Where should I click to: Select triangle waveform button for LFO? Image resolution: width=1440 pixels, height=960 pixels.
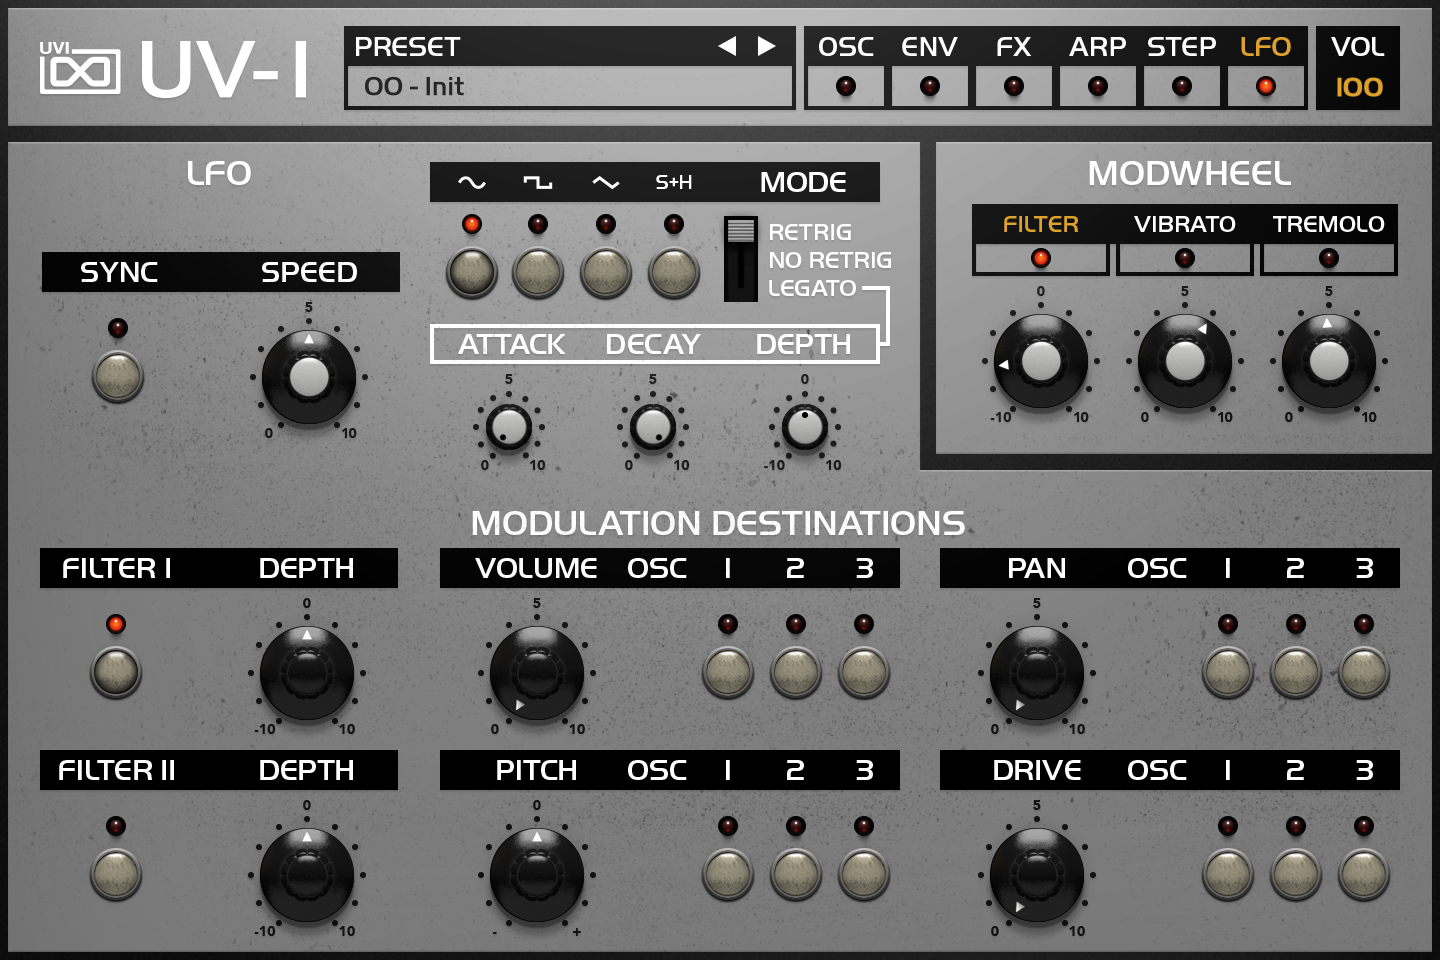click(606, 273)
